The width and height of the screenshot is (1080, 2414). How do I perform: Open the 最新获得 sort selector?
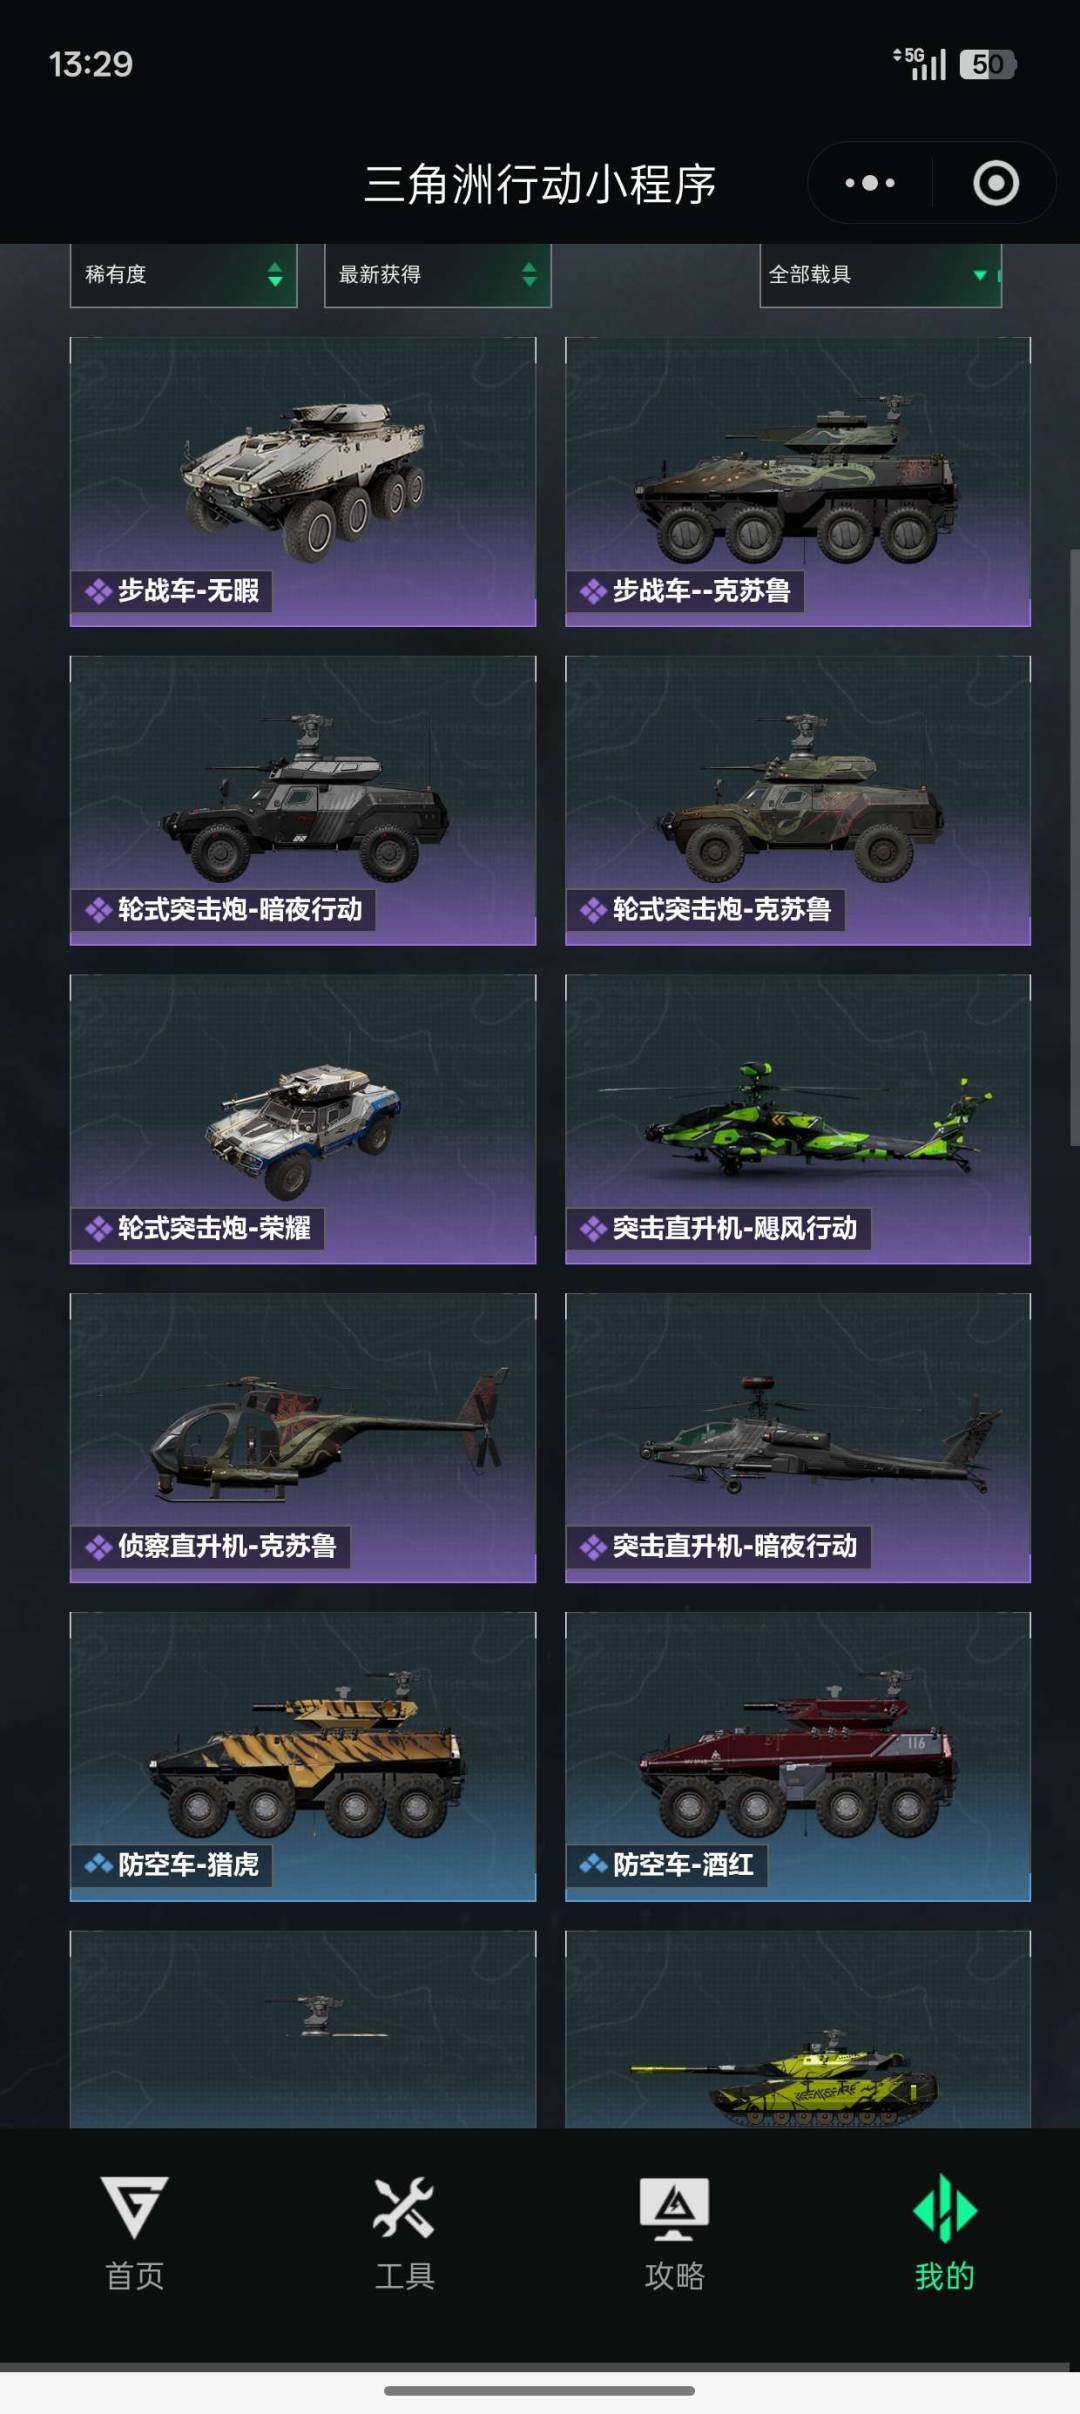click(438, 275)
